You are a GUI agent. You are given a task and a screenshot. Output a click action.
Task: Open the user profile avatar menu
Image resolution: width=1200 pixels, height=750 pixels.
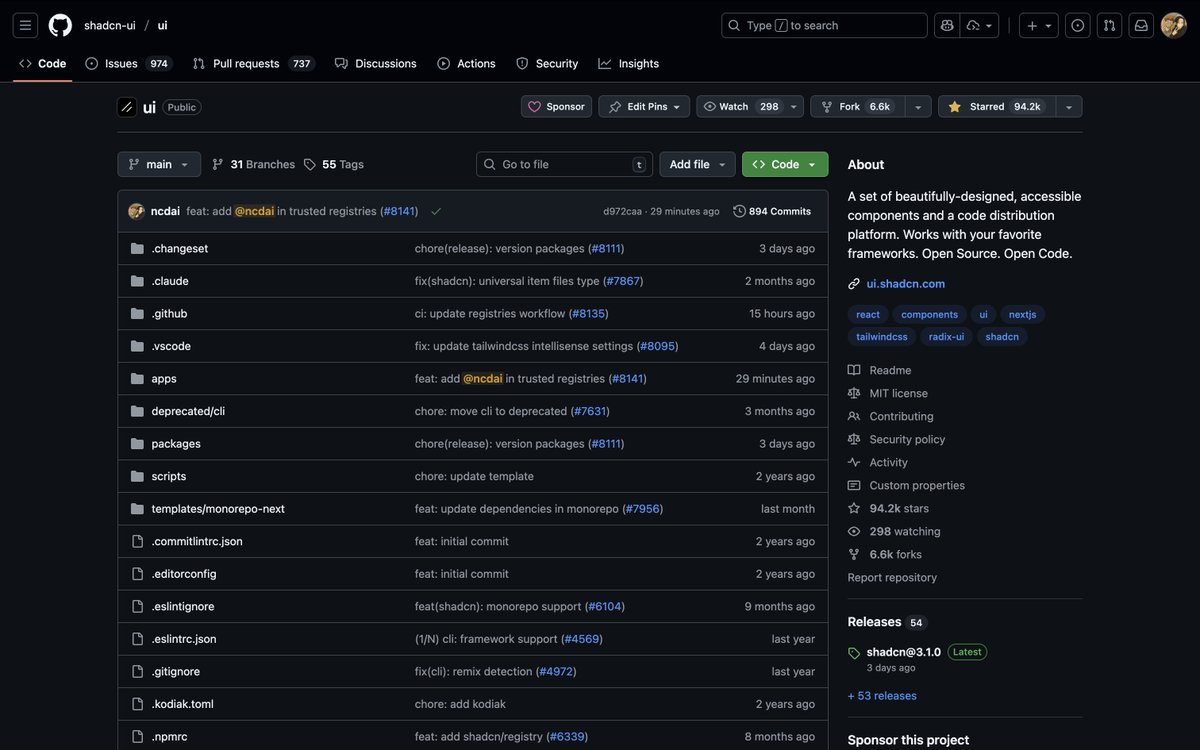pyautogui.click(x=1174, y=25)
